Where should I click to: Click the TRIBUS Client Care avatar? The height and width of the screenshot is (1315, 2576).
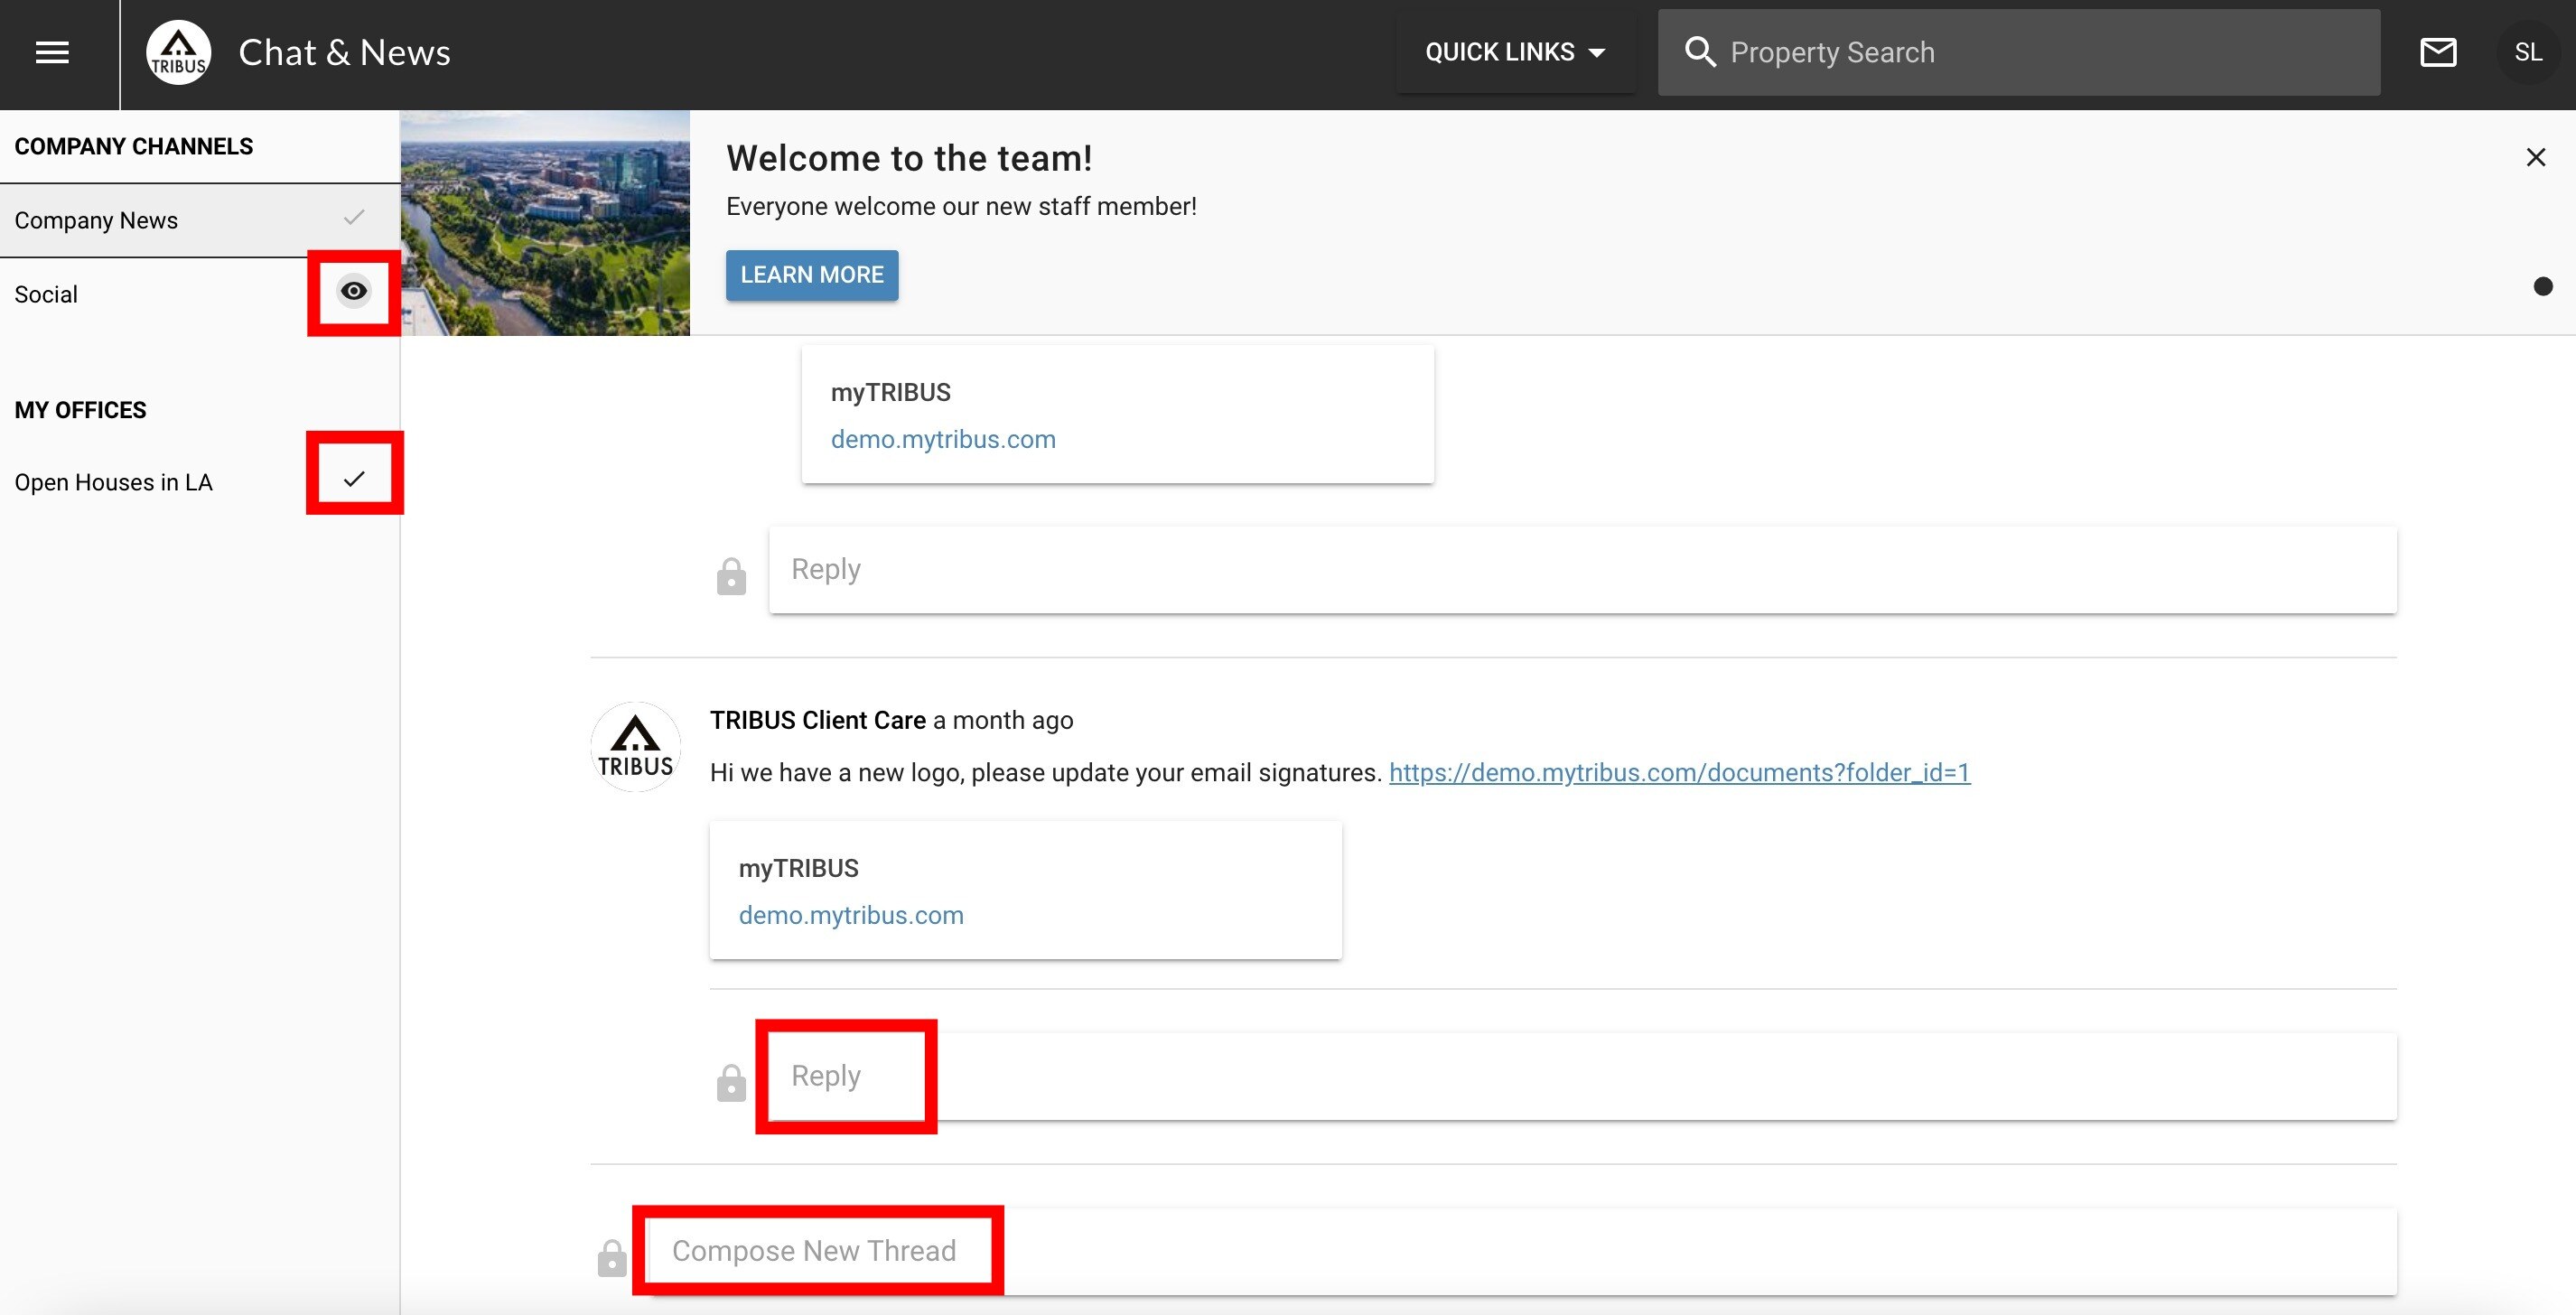point(635,746)
